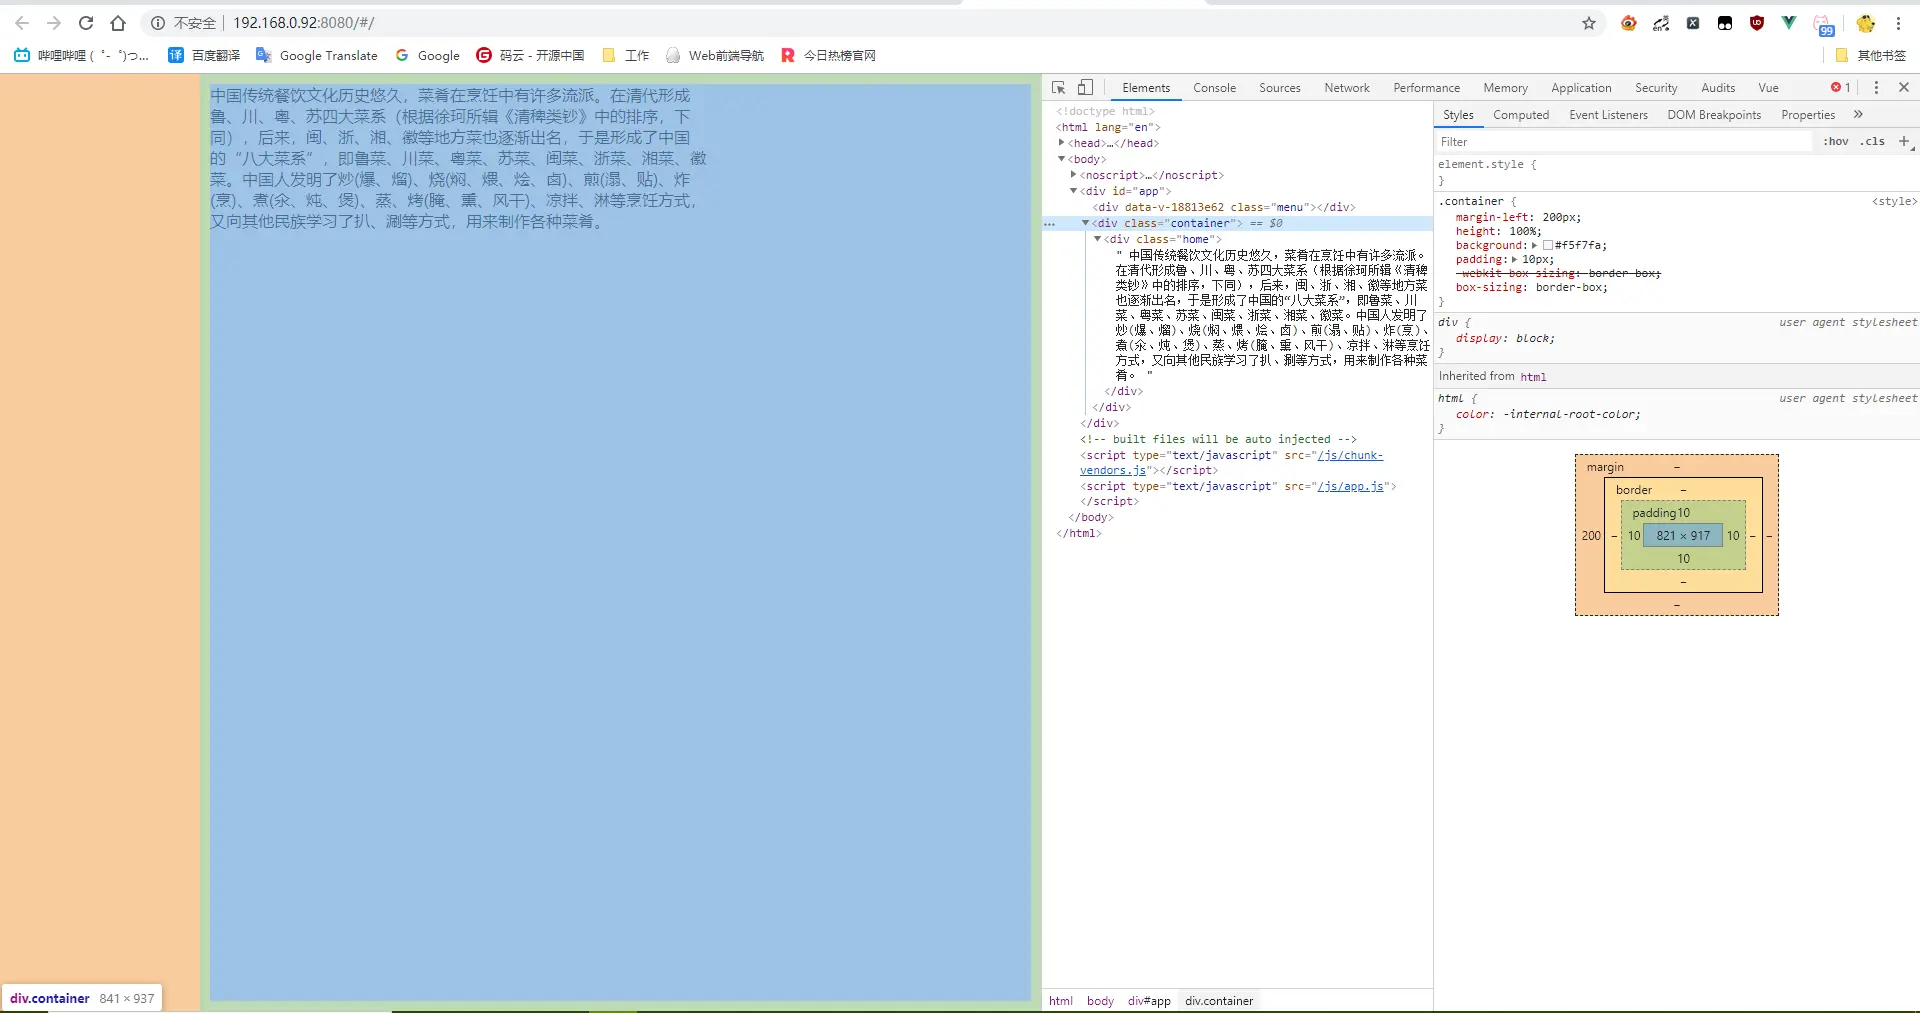
Task: Open the extension with the 99 badge
Action: tap(1823, 25)
